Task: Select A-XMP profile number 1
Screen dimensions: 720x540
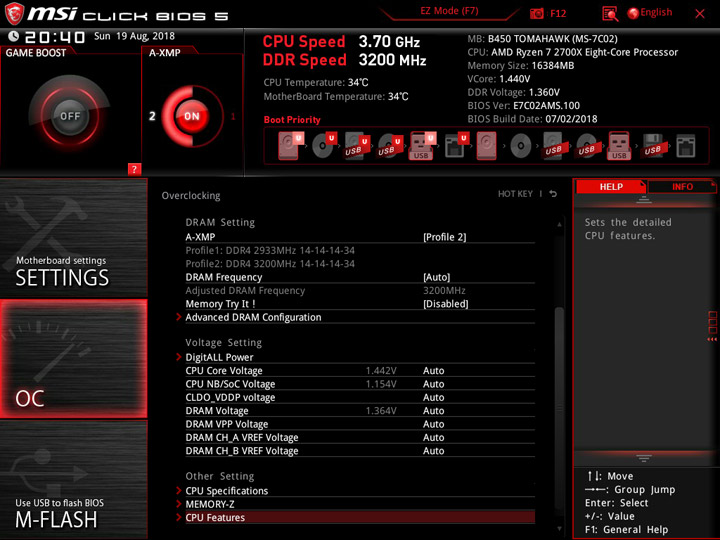Action: pos(233,116)
